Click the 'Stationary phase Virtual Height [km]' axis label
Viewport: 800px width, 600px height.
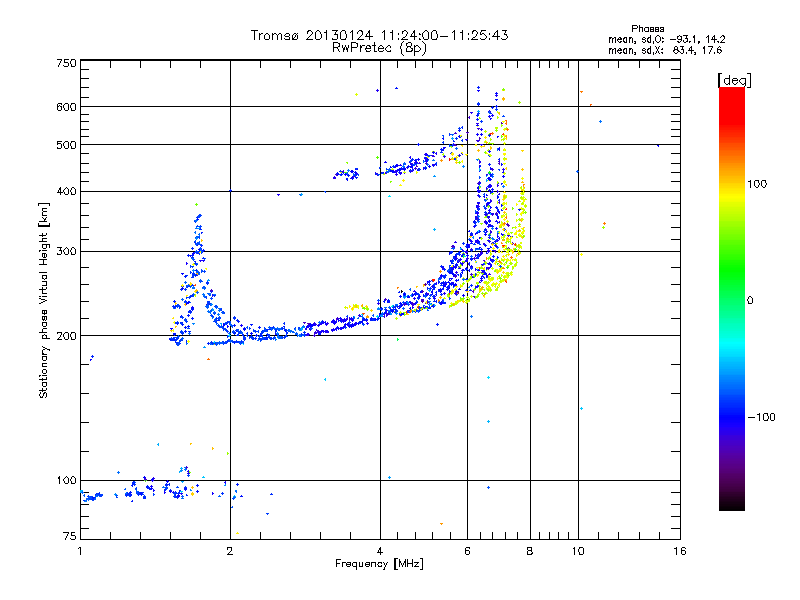44,300
